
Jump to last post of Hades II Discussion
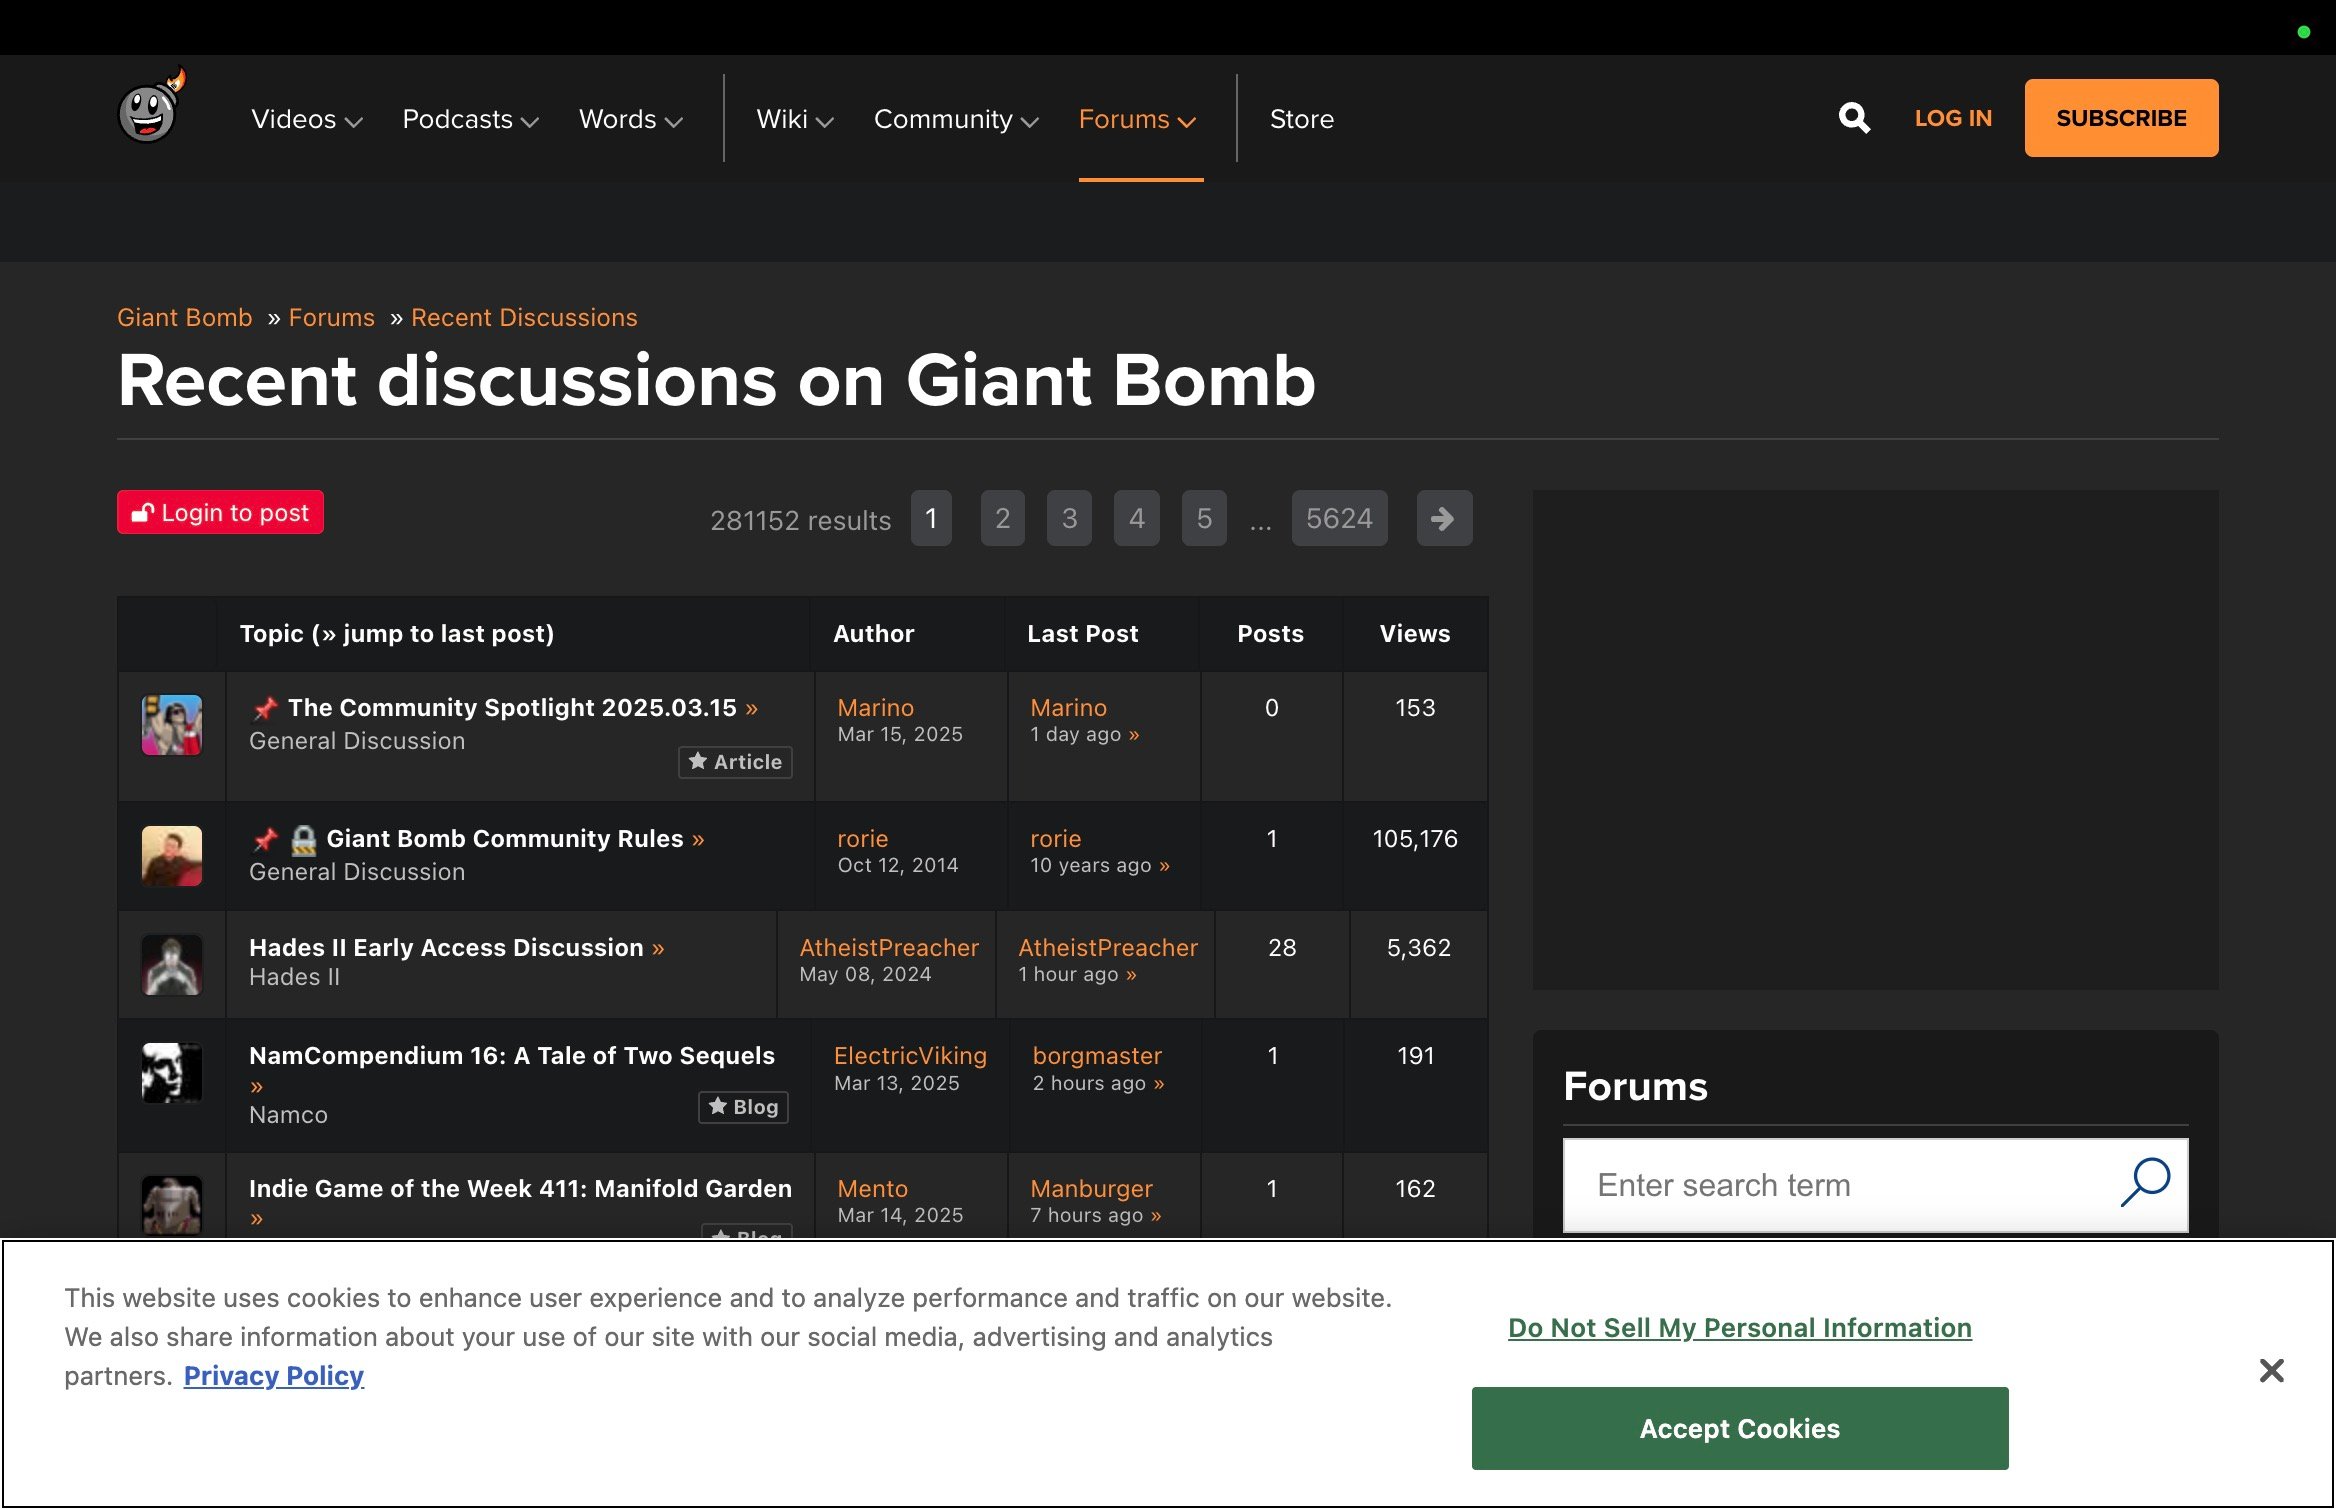click(x=658, y=948)
